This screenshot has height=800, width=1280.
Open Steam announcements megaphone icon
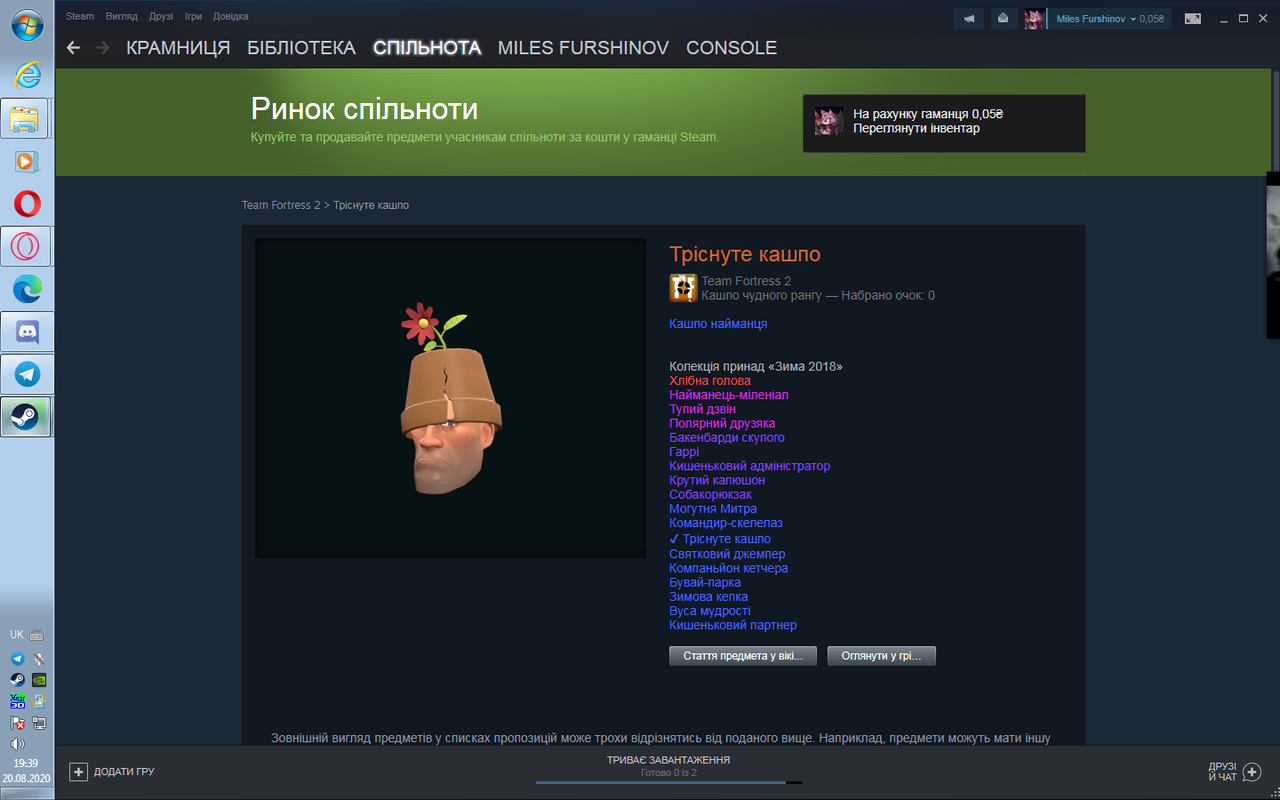click(969, 18)
